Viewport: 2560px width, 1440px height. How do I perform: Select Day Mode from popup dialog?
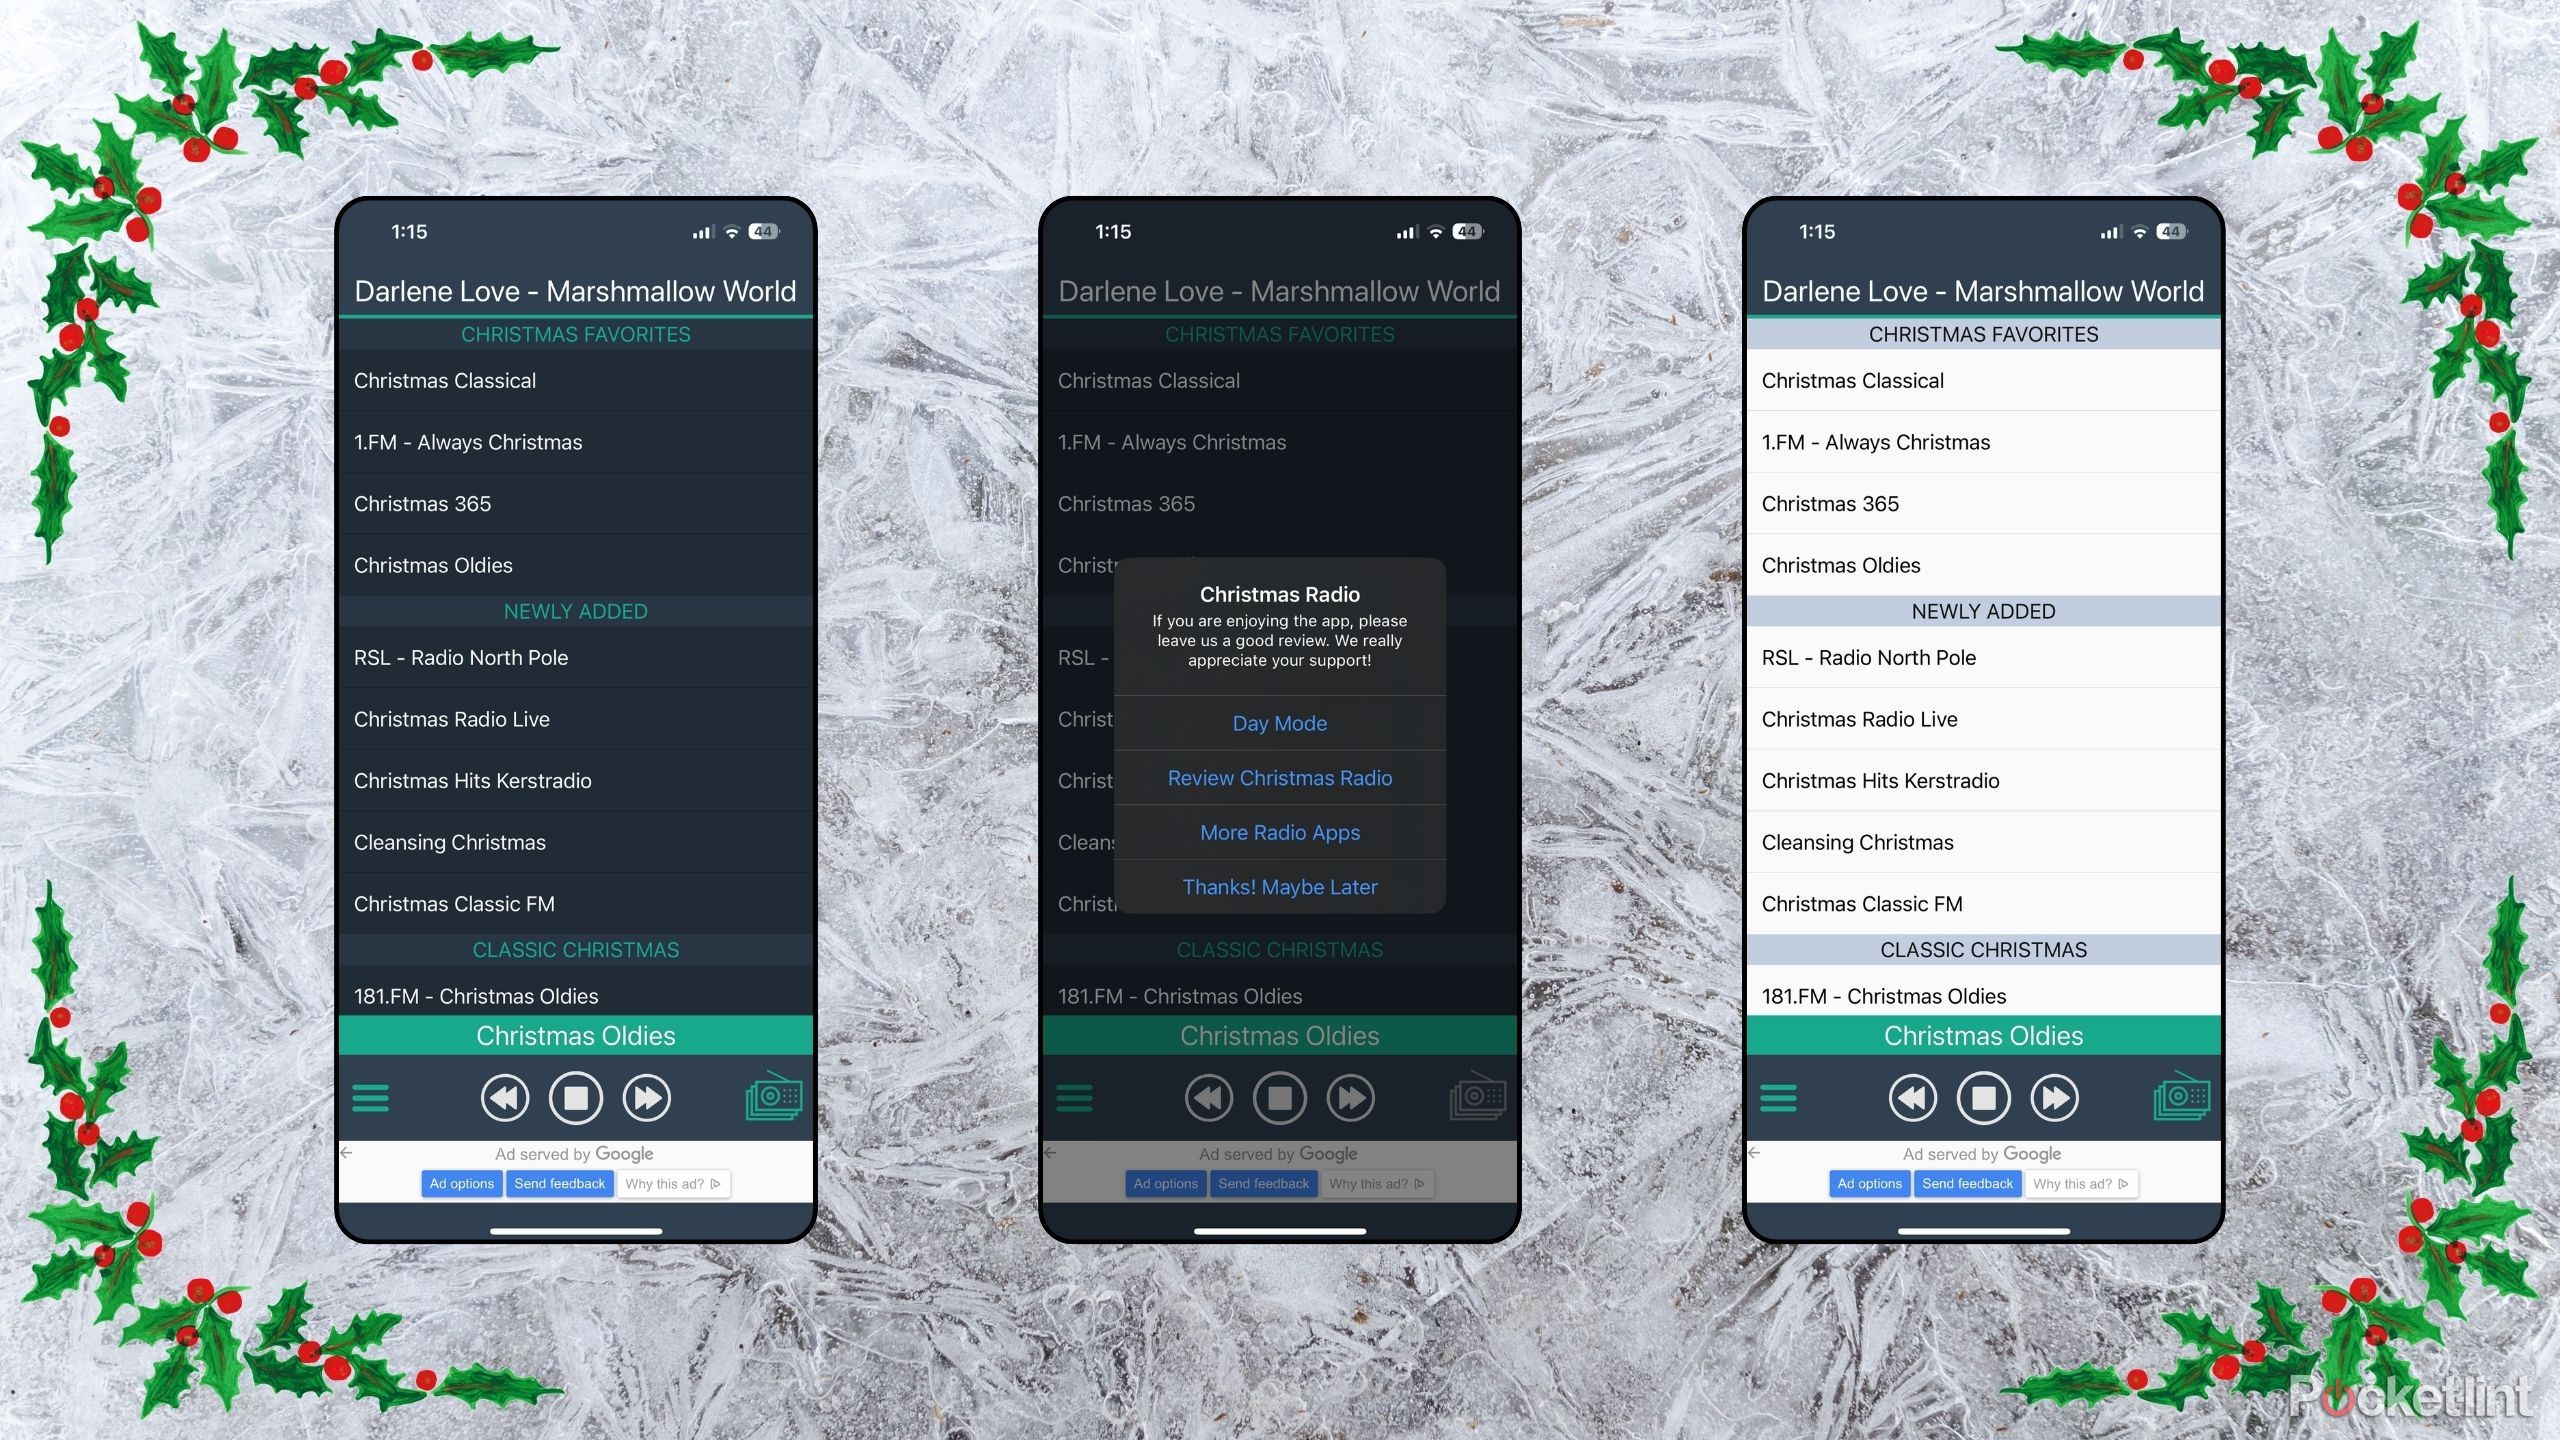coord(1280,723)
